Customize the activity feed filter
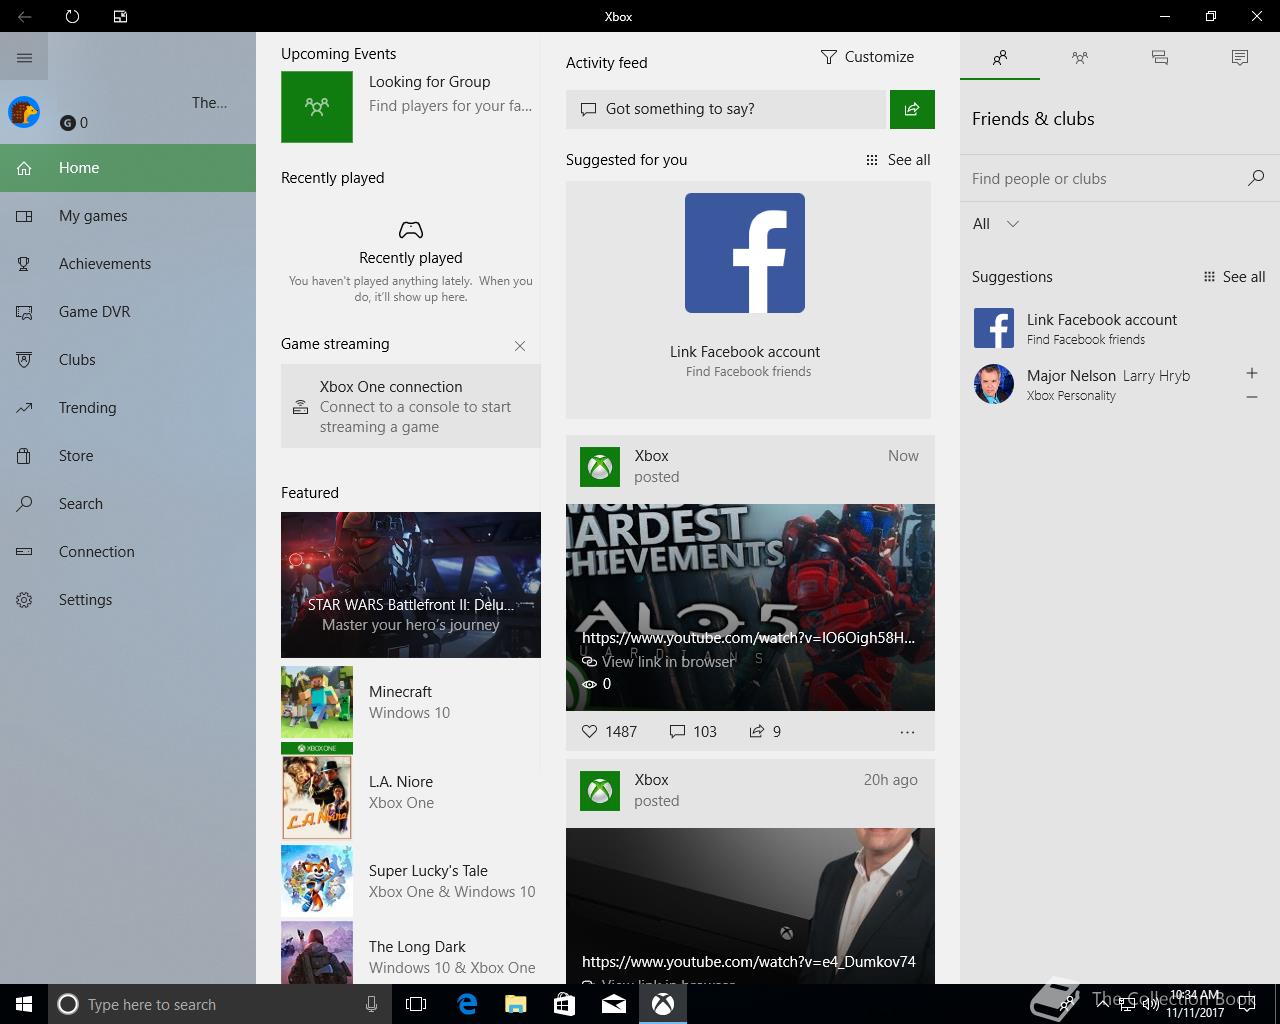The width and height of the screenshot is (1280, 1024). (867, 57)
